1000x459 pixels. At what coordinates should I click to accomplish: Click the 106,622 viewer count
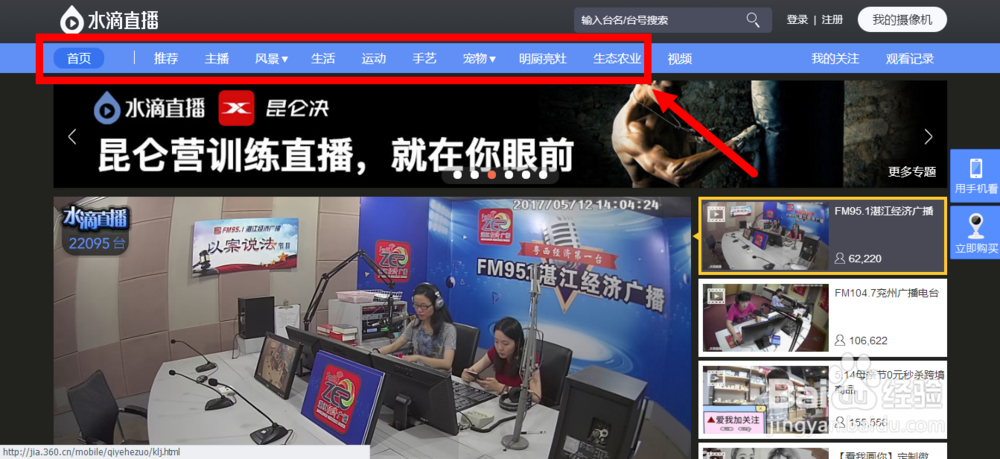click(868, 341)
